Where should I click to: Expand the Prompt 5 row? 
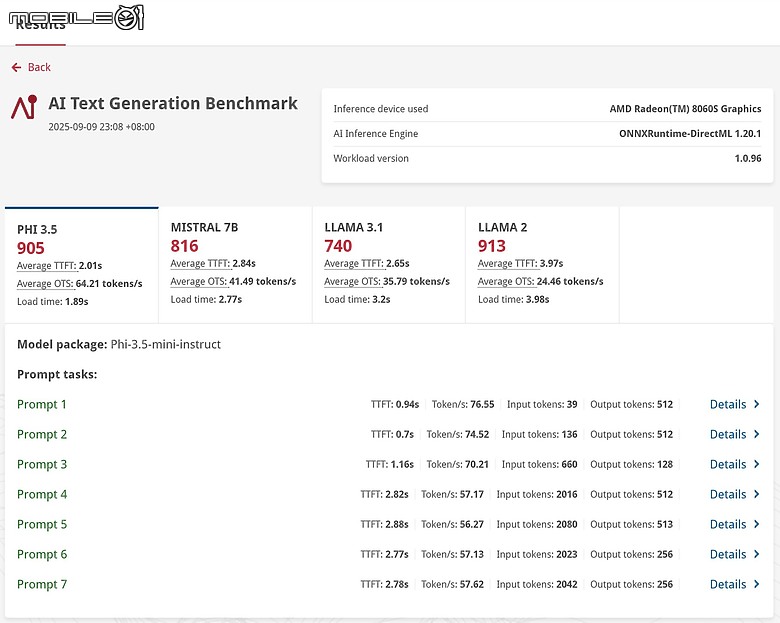pos(42,525)
